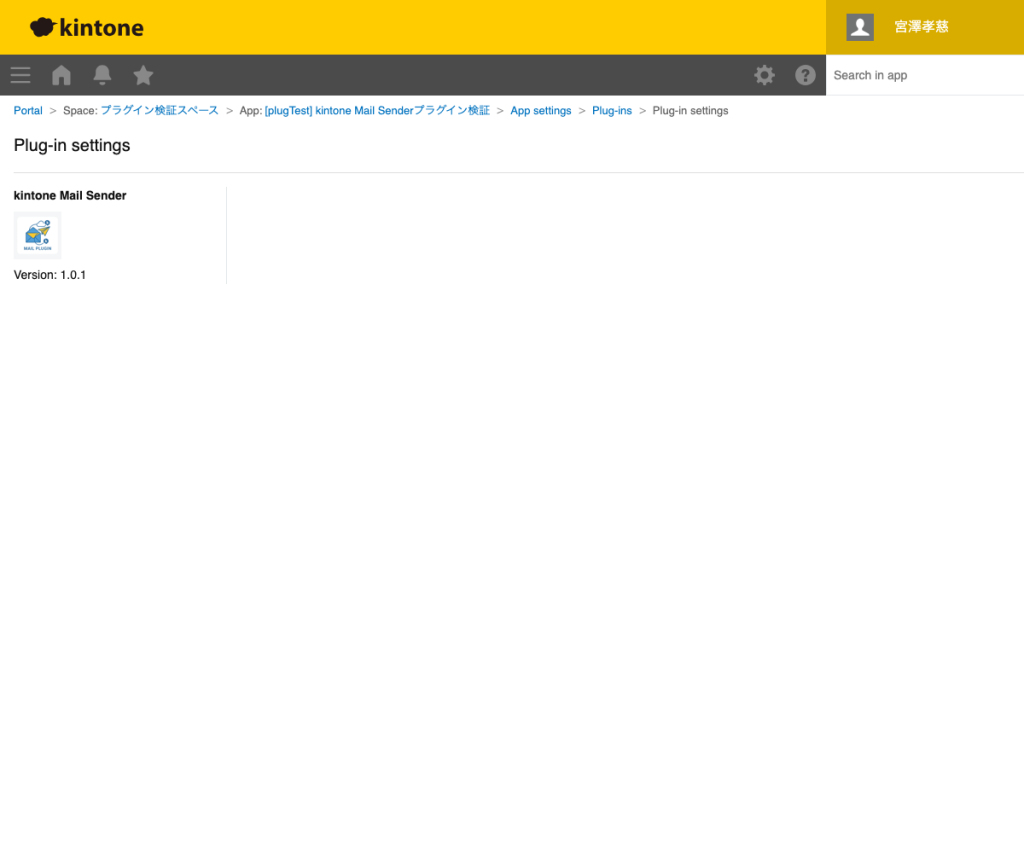Viewport: 1024px width, 853px height.
Task: Show favorites using the star icon
Action: tap(142, 75)
